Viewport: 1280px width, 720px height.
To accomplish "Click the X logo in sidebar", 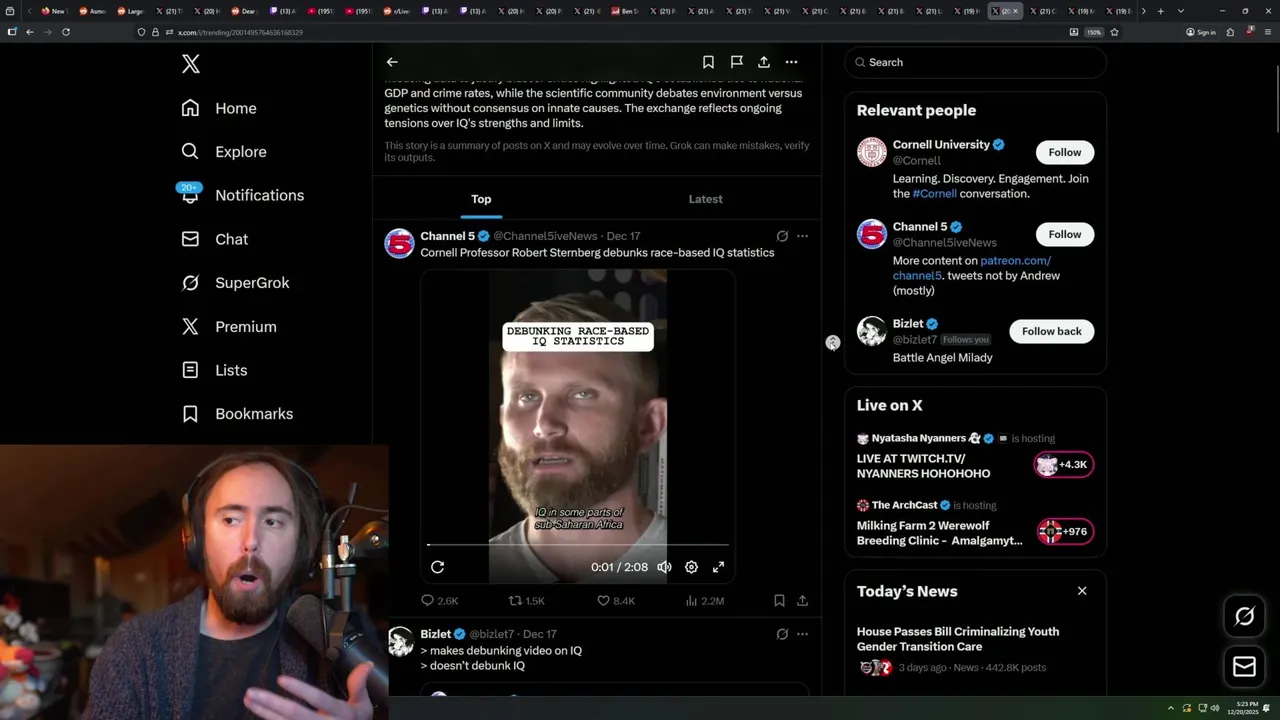I will coord(191,64).
